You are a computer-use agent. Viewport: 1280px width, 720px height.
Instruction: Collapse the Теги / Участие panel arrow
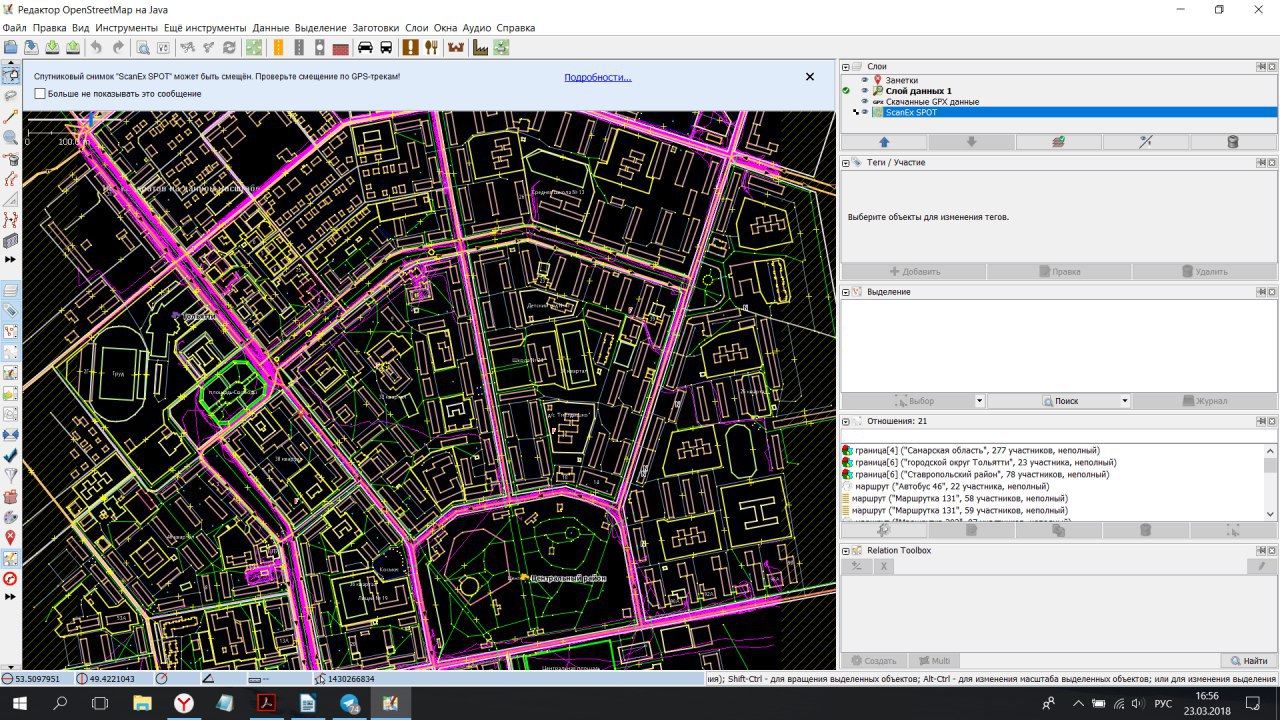(846, 162)
